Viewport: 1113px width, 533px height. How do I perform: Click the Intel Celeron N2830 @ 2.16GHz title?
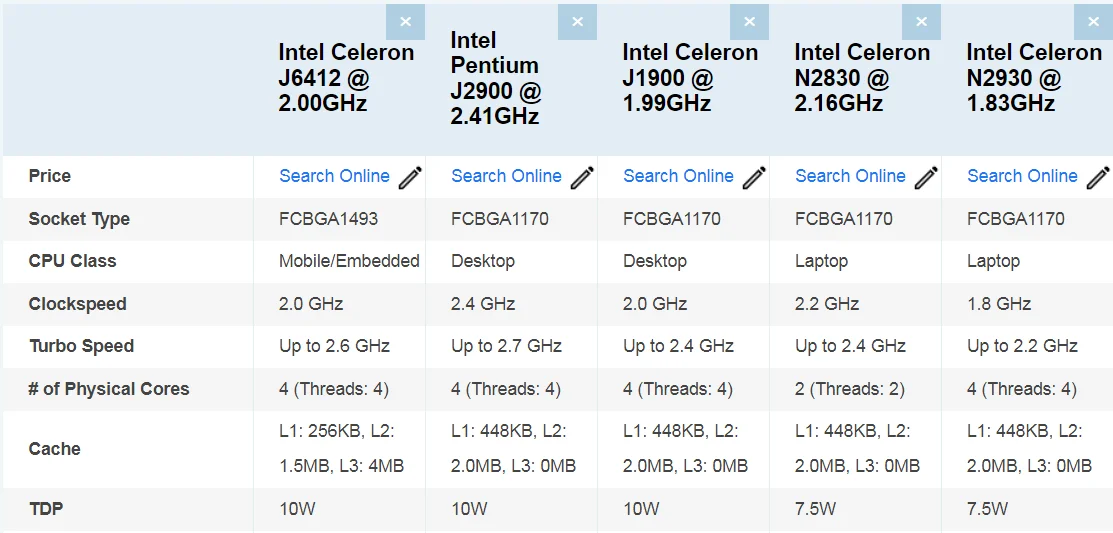pos(862,78)
